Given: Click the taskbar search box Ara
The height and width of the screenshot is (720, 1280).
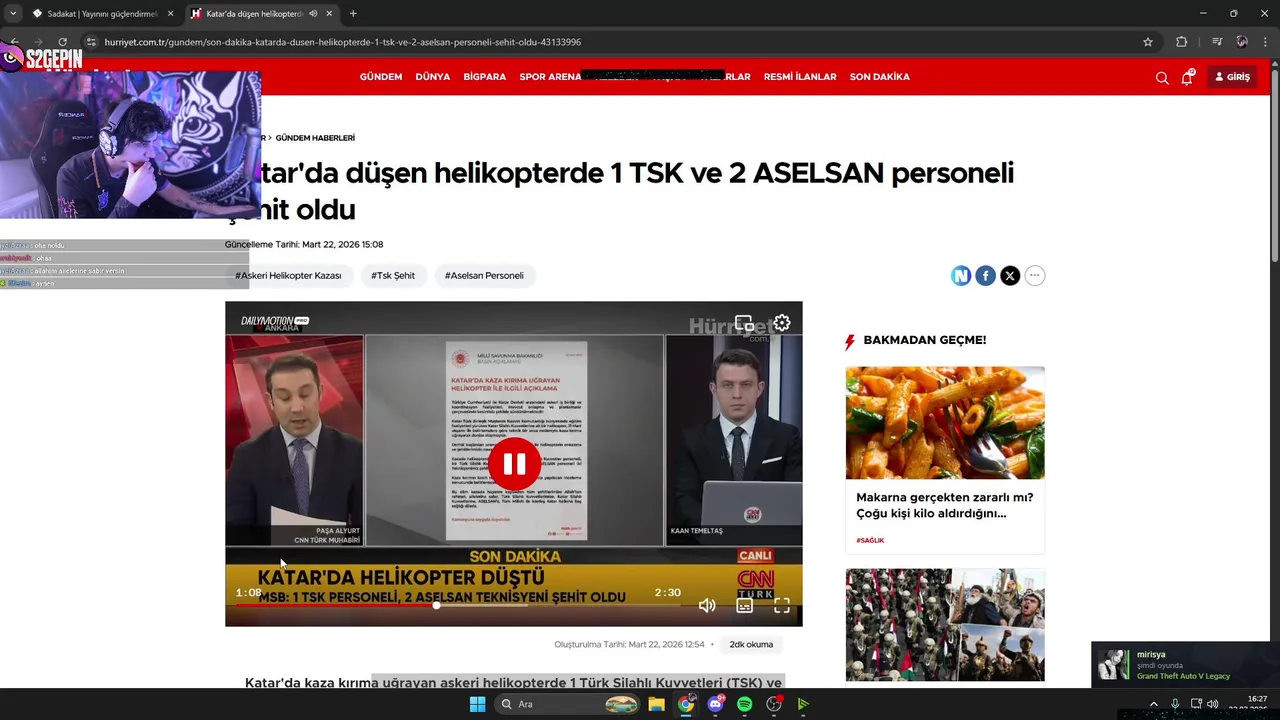Looking at the screenshot, I should tap(568, 704).
